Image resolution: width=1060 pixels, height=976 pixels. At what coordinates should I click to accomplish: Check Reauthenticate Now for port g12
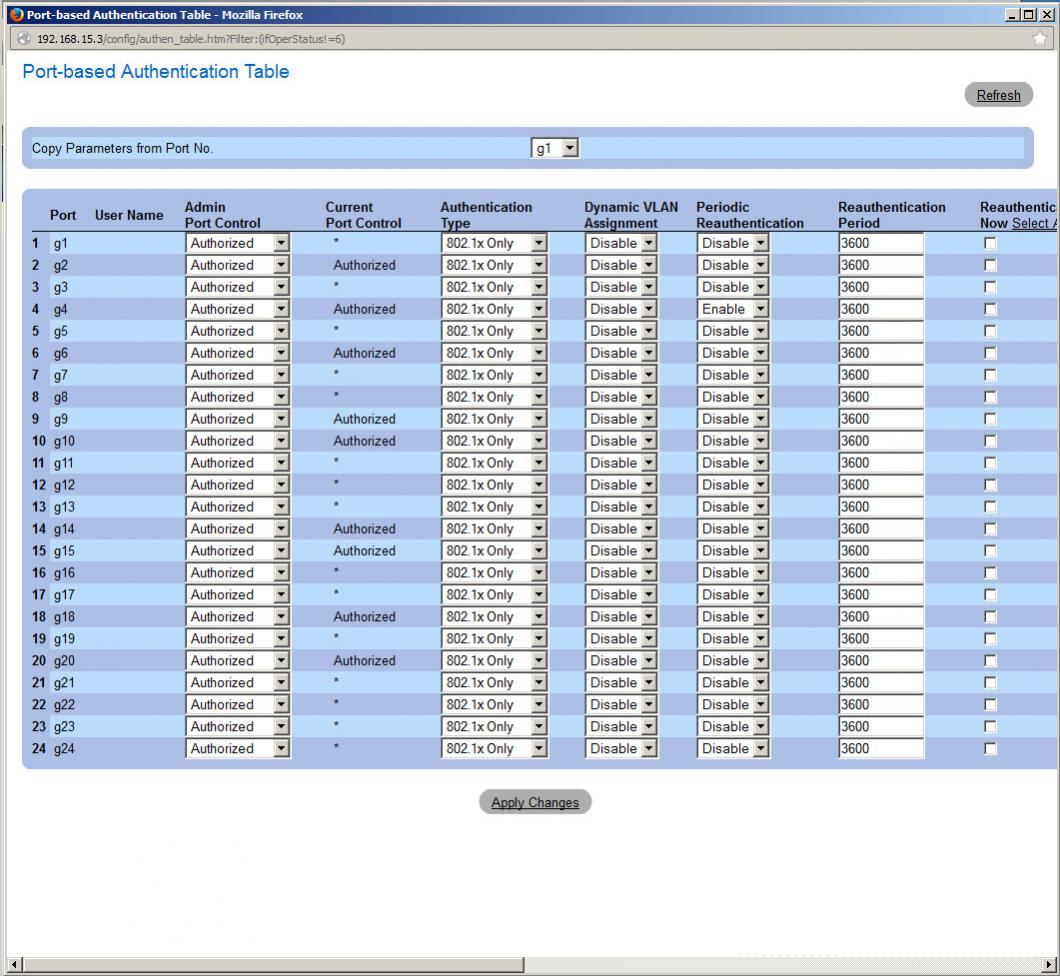coord(990,485)
